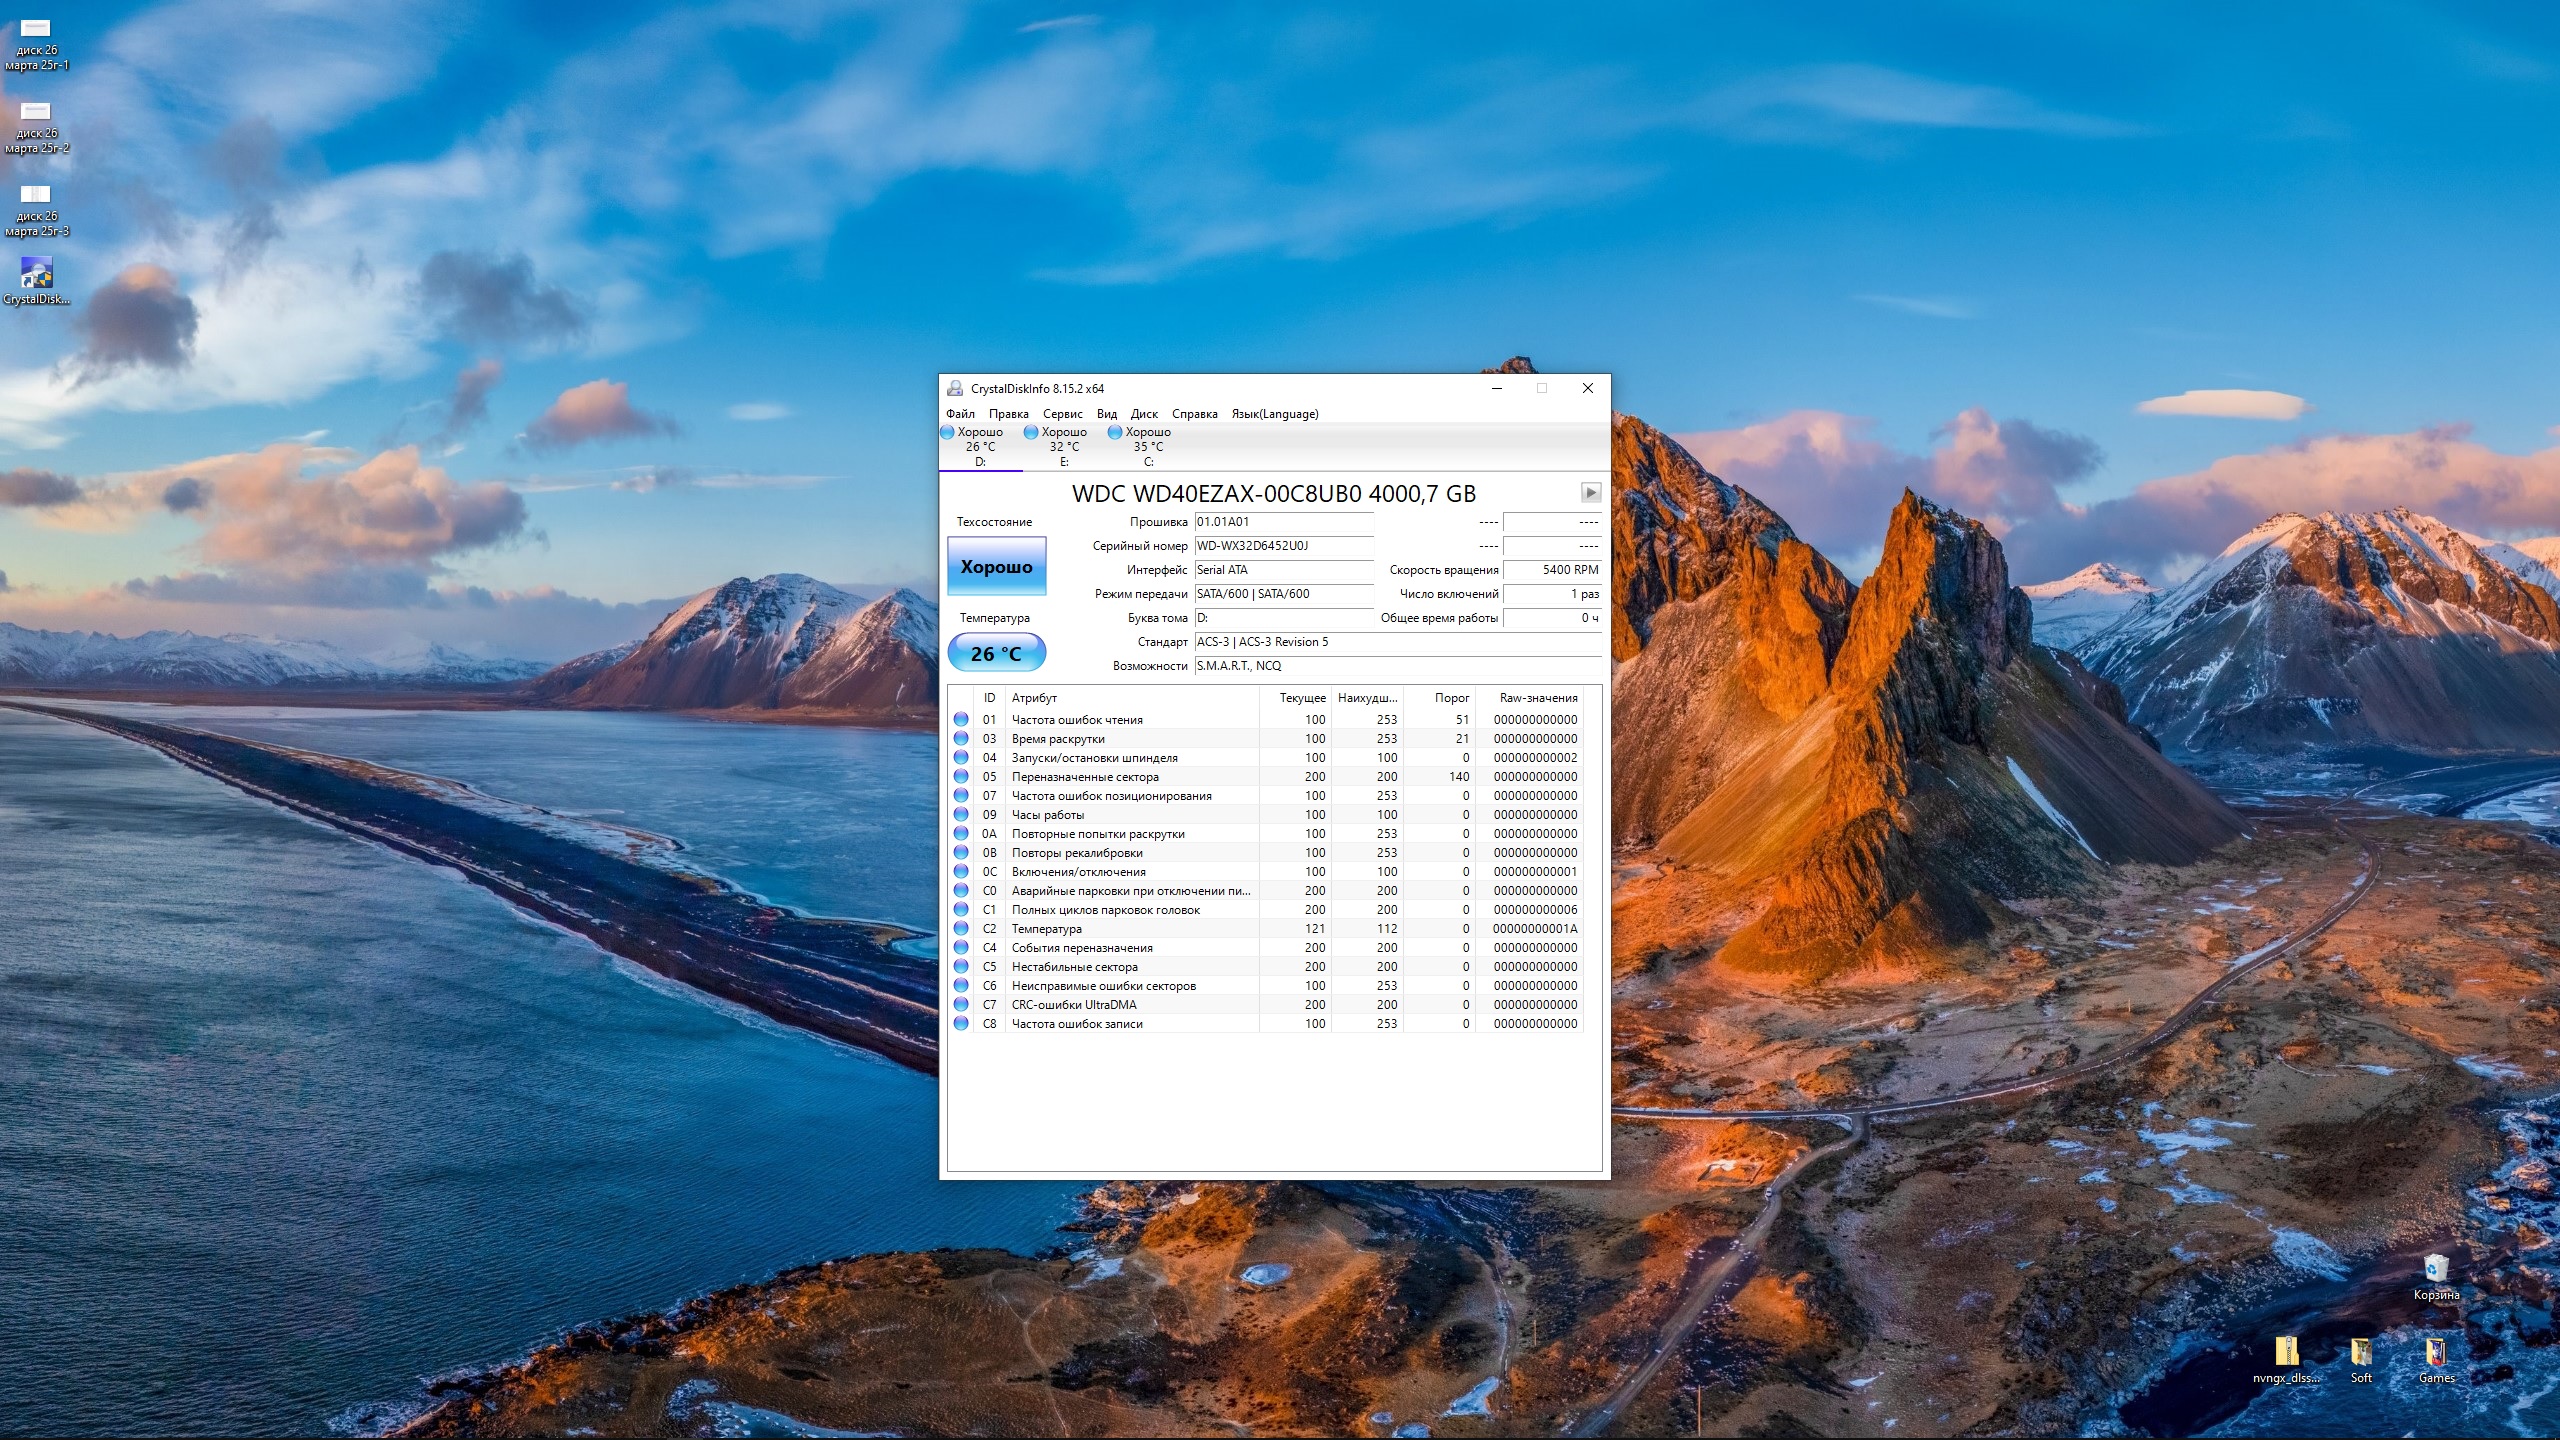This screenshot has width=2560, height=1440.
Task: Click status orb of attribute 05 row
Action: point(961,777)
